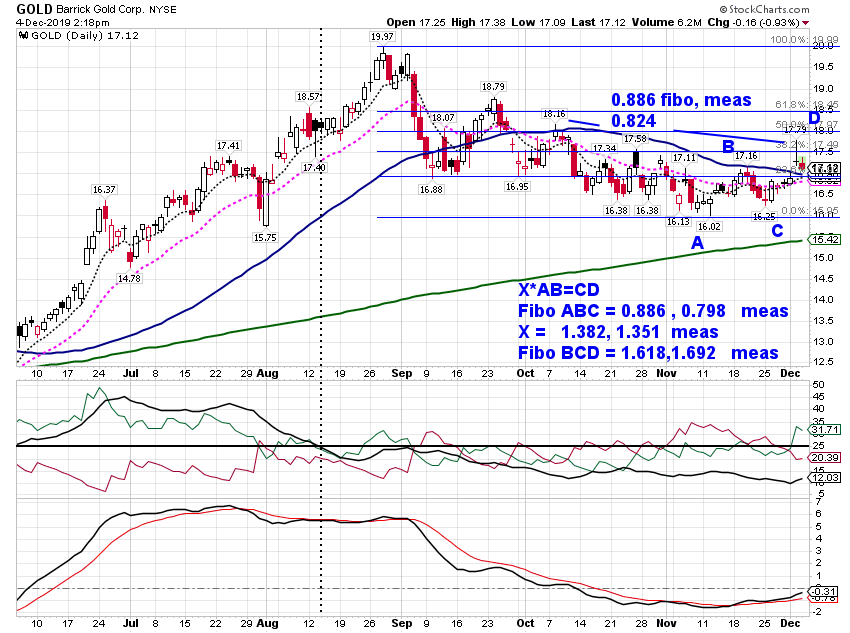Screen dimensions: 850x633
Task: Click the pattern point B label
Action: click(x=728, y=146)
